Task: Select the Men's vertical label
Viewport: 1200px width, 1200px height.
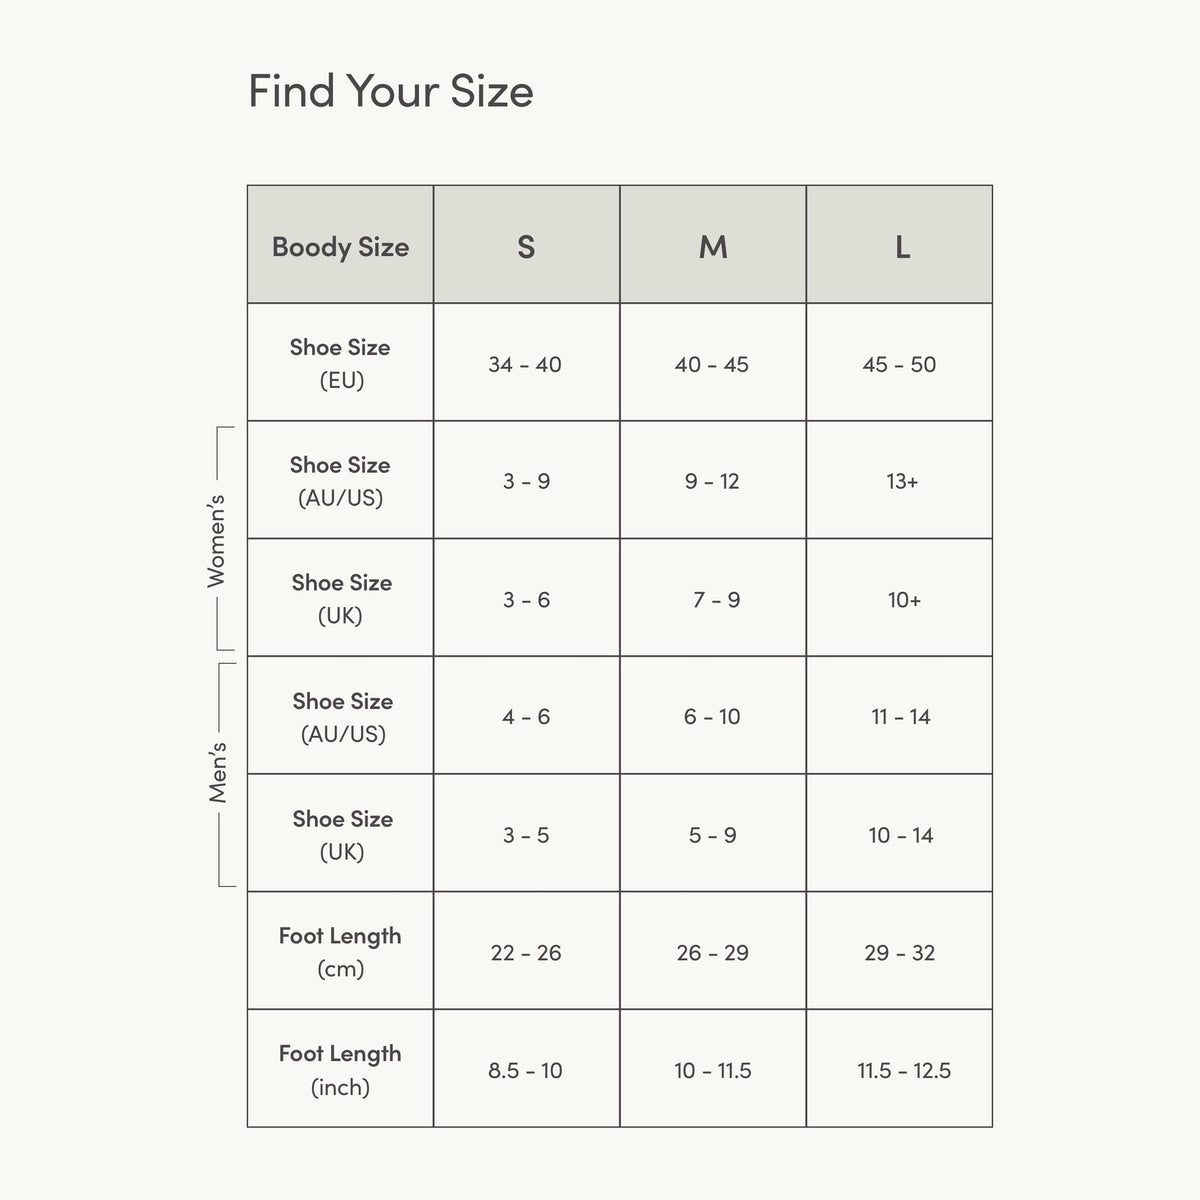Action: pos(218,773)
